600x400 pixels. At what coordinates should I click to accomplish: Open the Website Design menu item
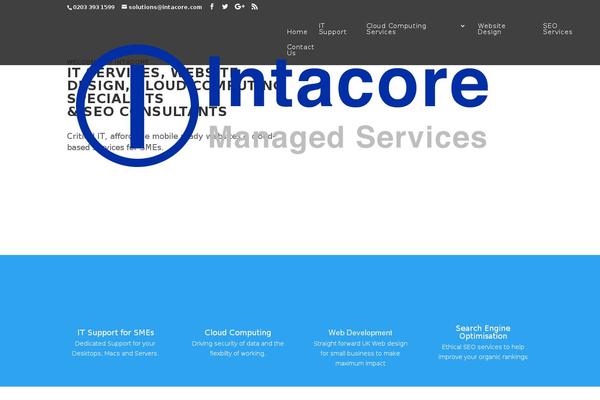[491, 29]
